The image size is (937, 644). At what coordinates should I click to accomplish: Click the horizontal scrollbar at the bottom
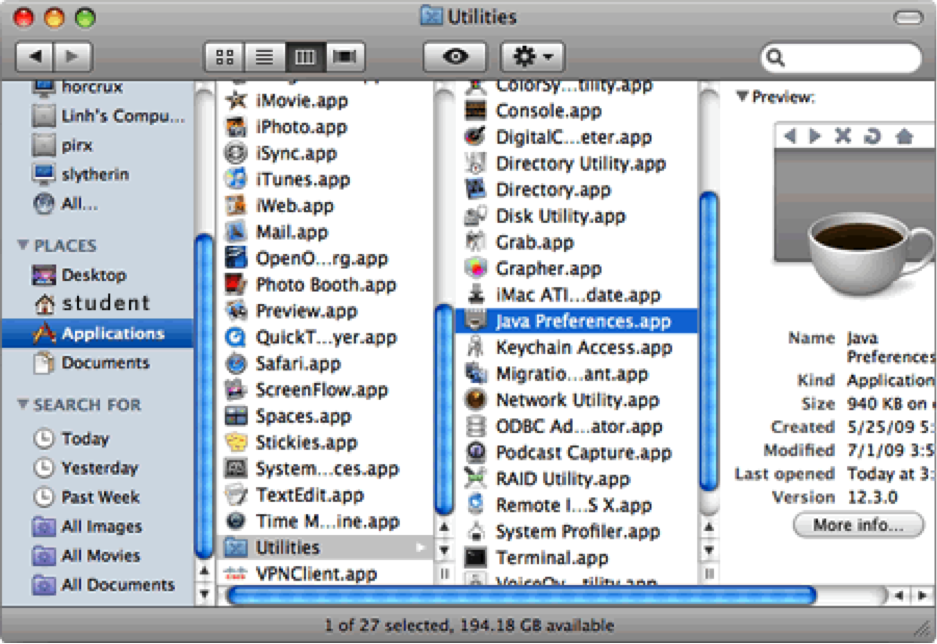(522, 596)
